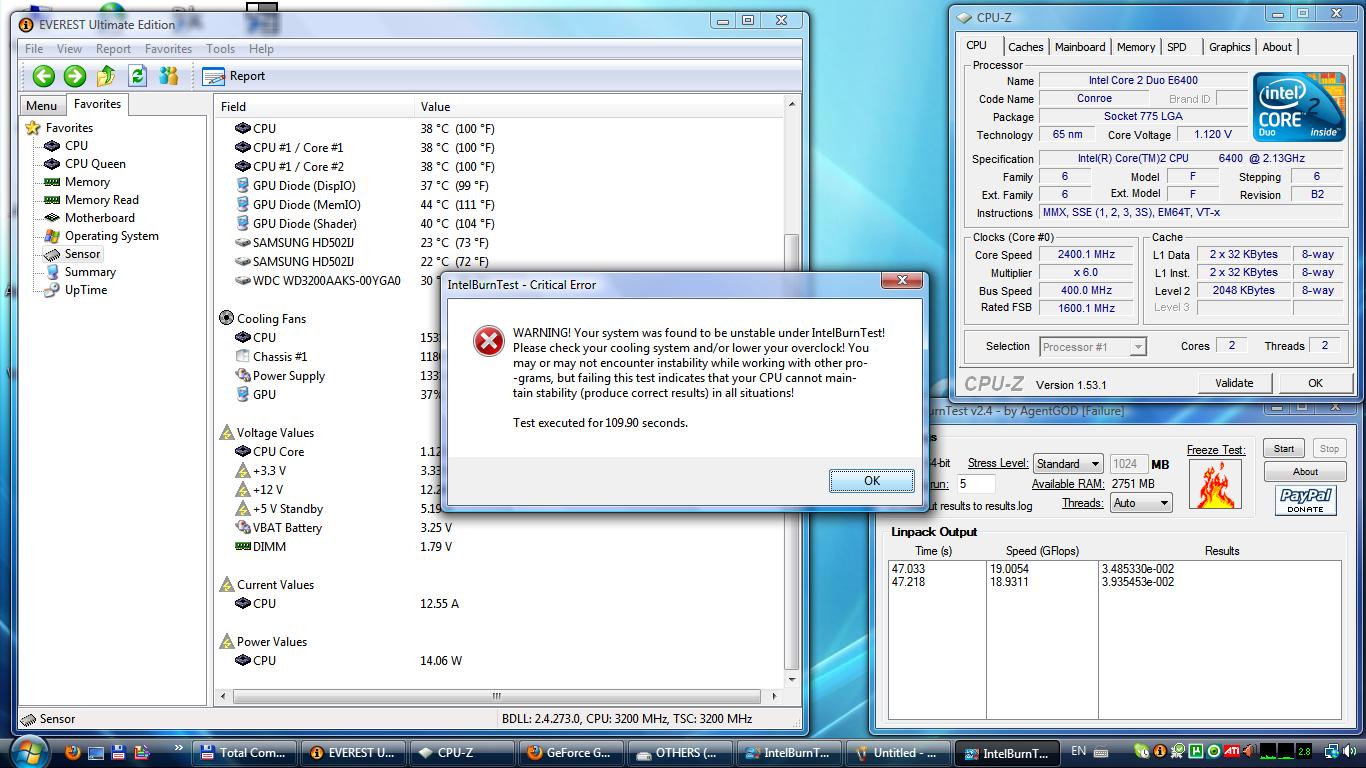The image size is (1366, 768).
Task: Switch to Graphics tab in CPU-Z
Action: coord(1229,47)
